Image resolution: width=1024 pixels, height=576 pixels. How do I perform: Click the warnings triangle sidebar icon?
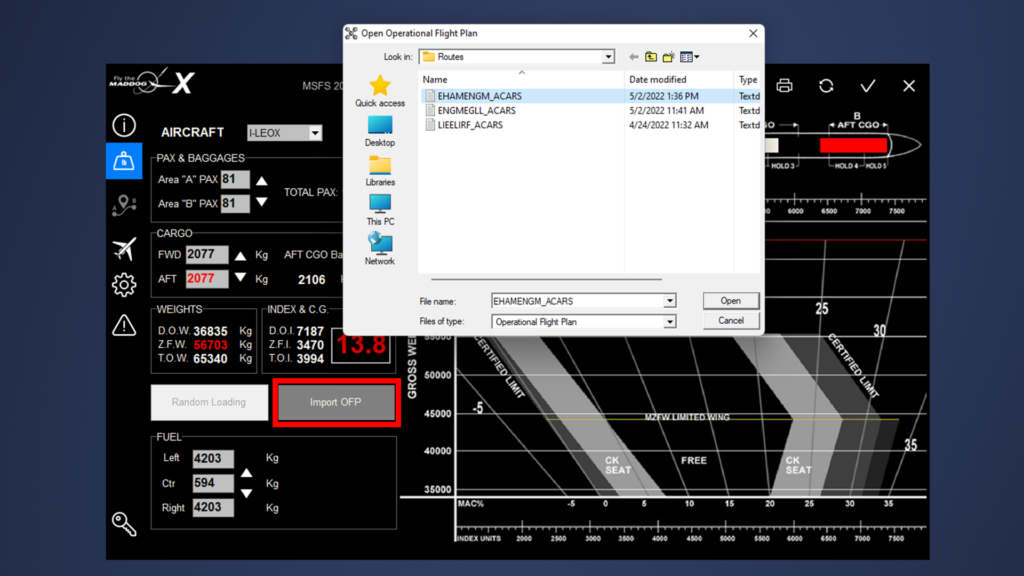pyautogui.click(x=124, y=324)
